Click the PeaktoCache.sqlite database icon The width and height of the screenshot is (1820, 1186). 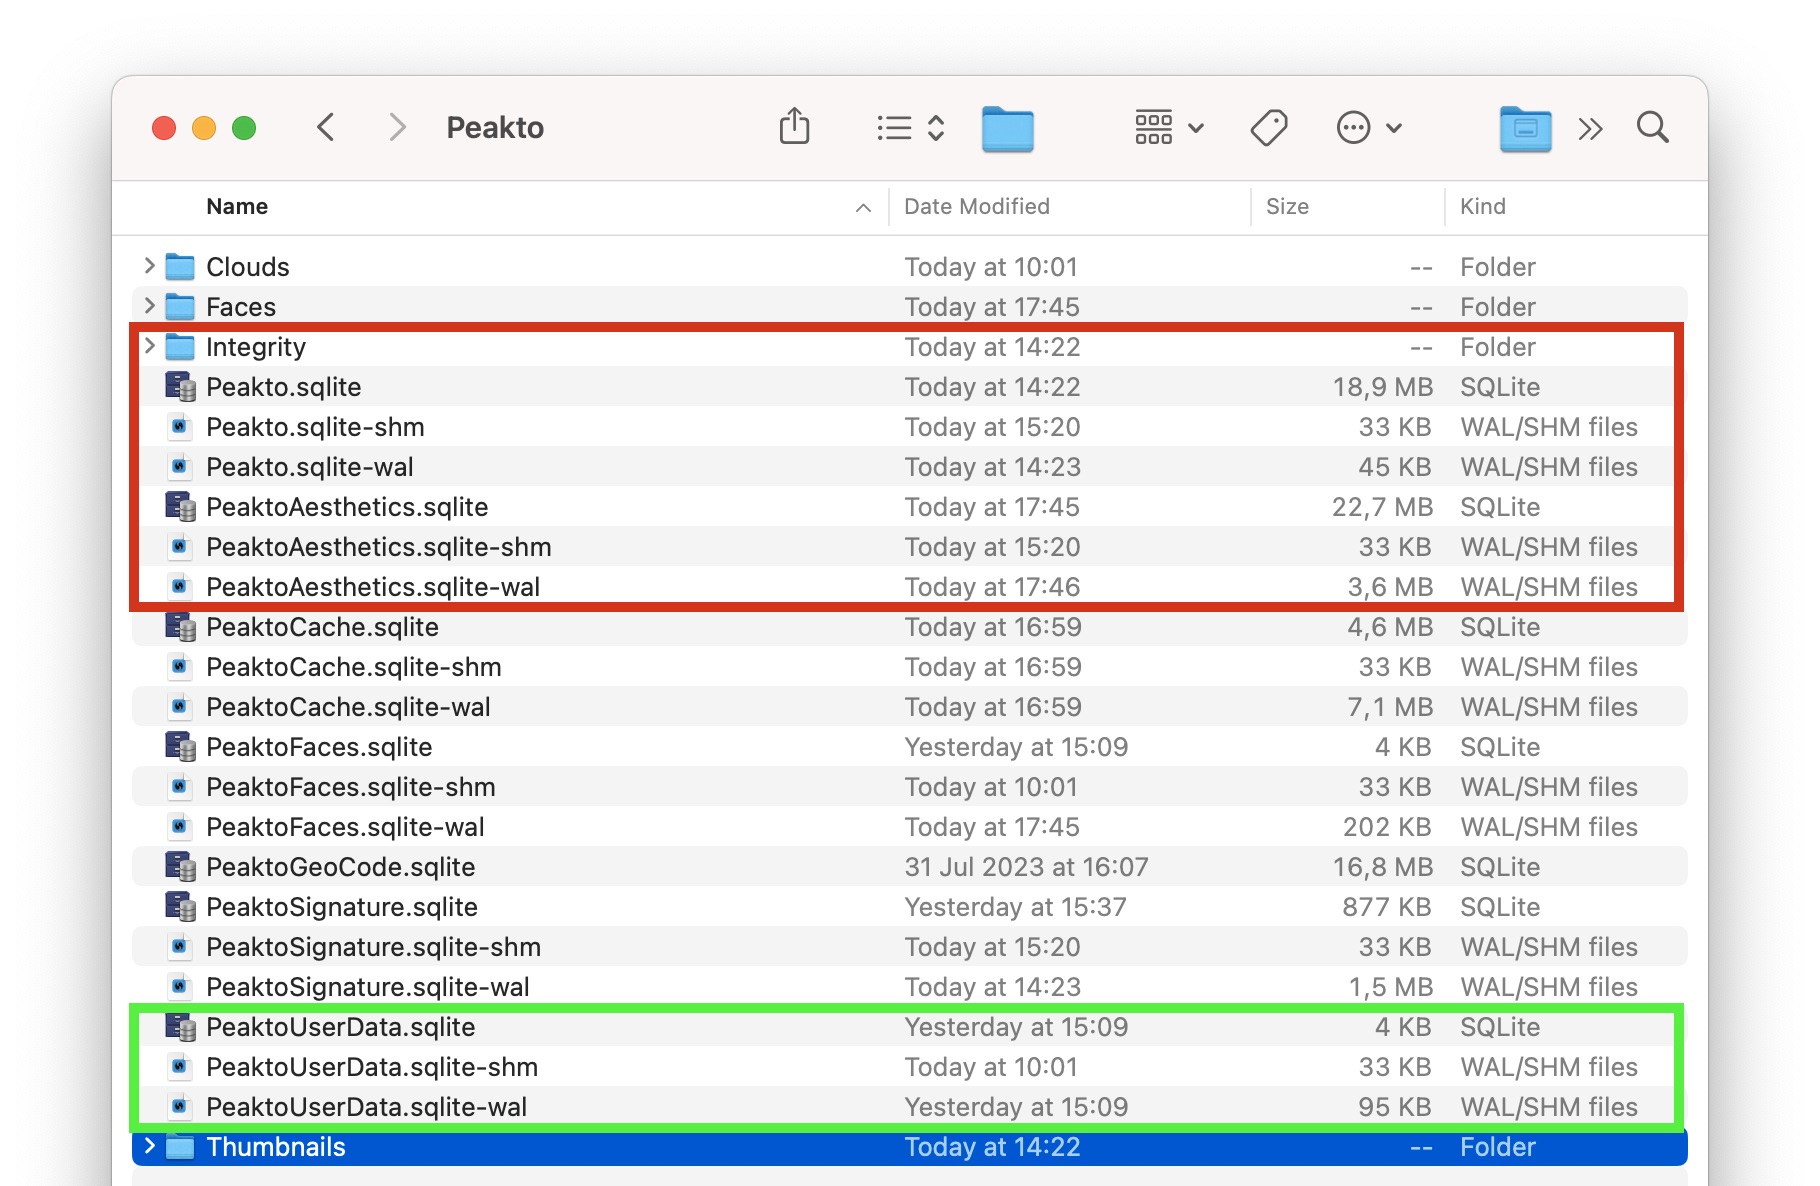click(180, 626)
